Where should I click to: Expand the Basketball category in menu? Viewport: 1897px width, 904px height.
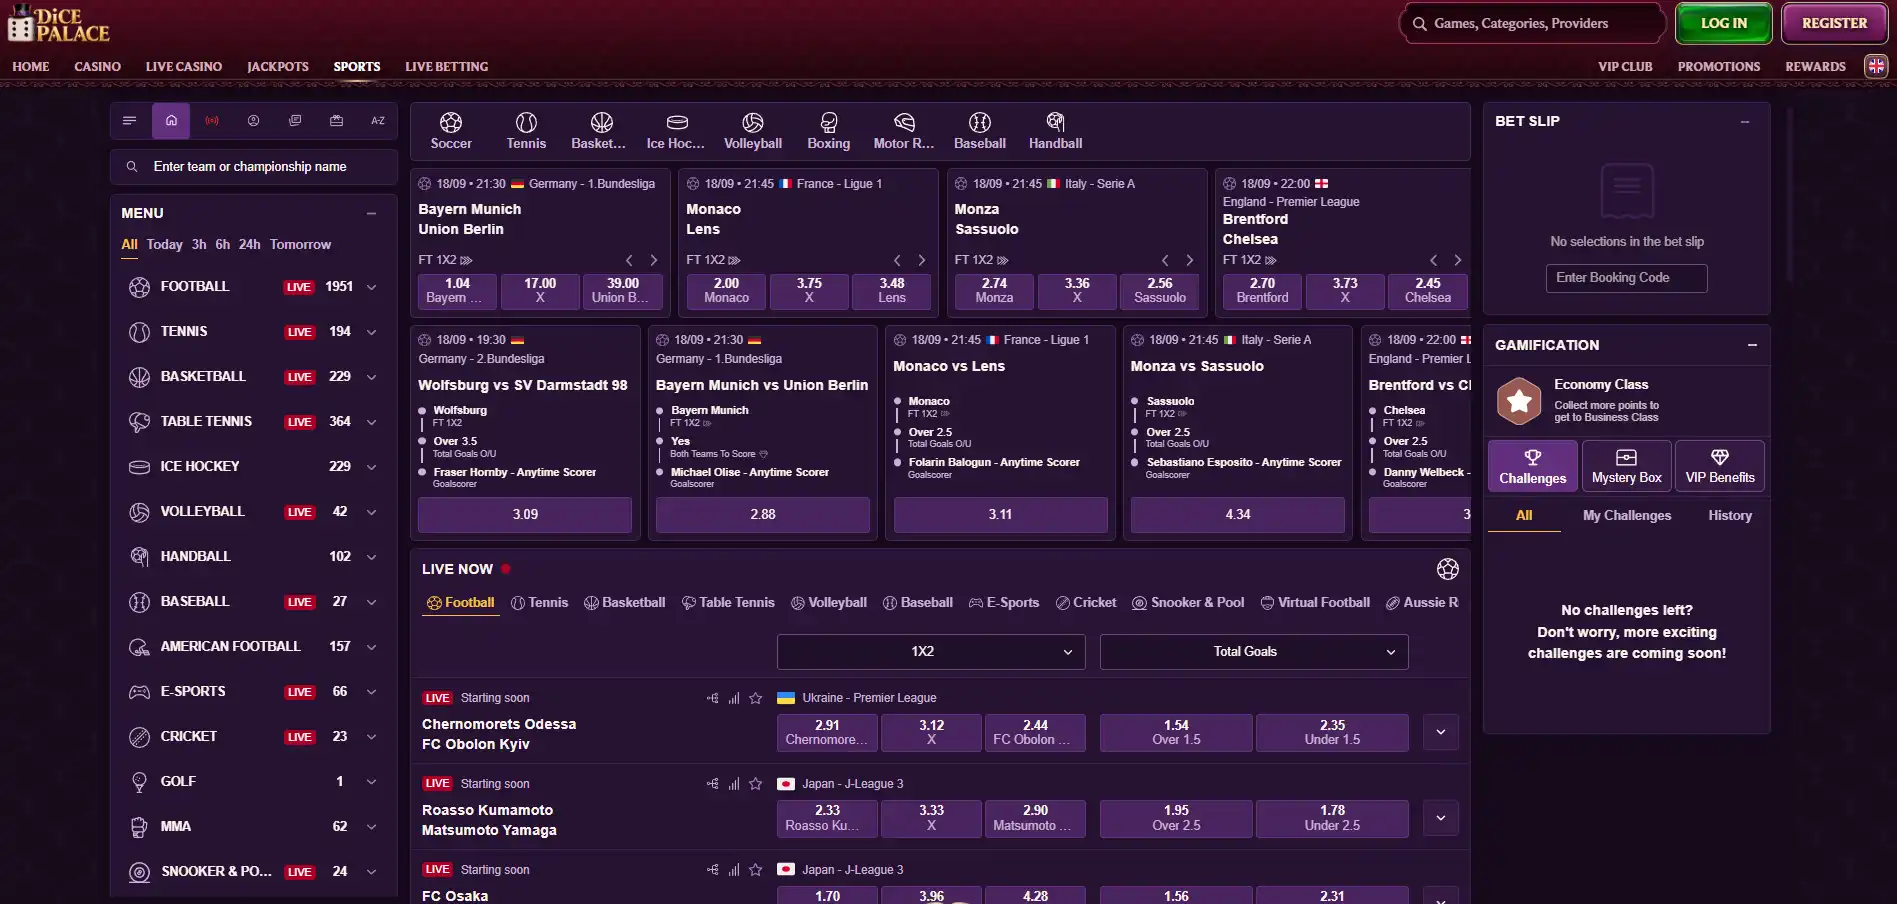click(372, 377)
